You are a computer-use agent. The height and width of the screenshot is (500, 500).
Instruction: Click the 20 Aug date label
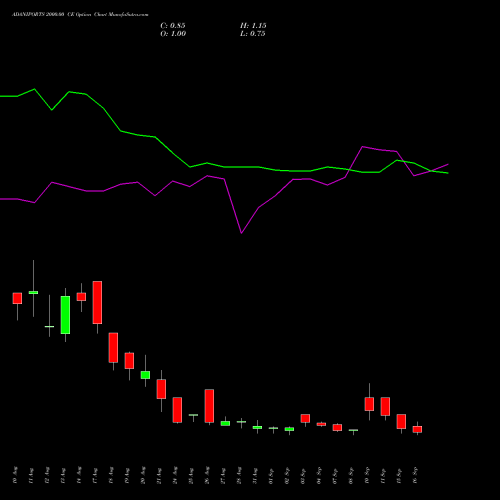coord(143,475)
